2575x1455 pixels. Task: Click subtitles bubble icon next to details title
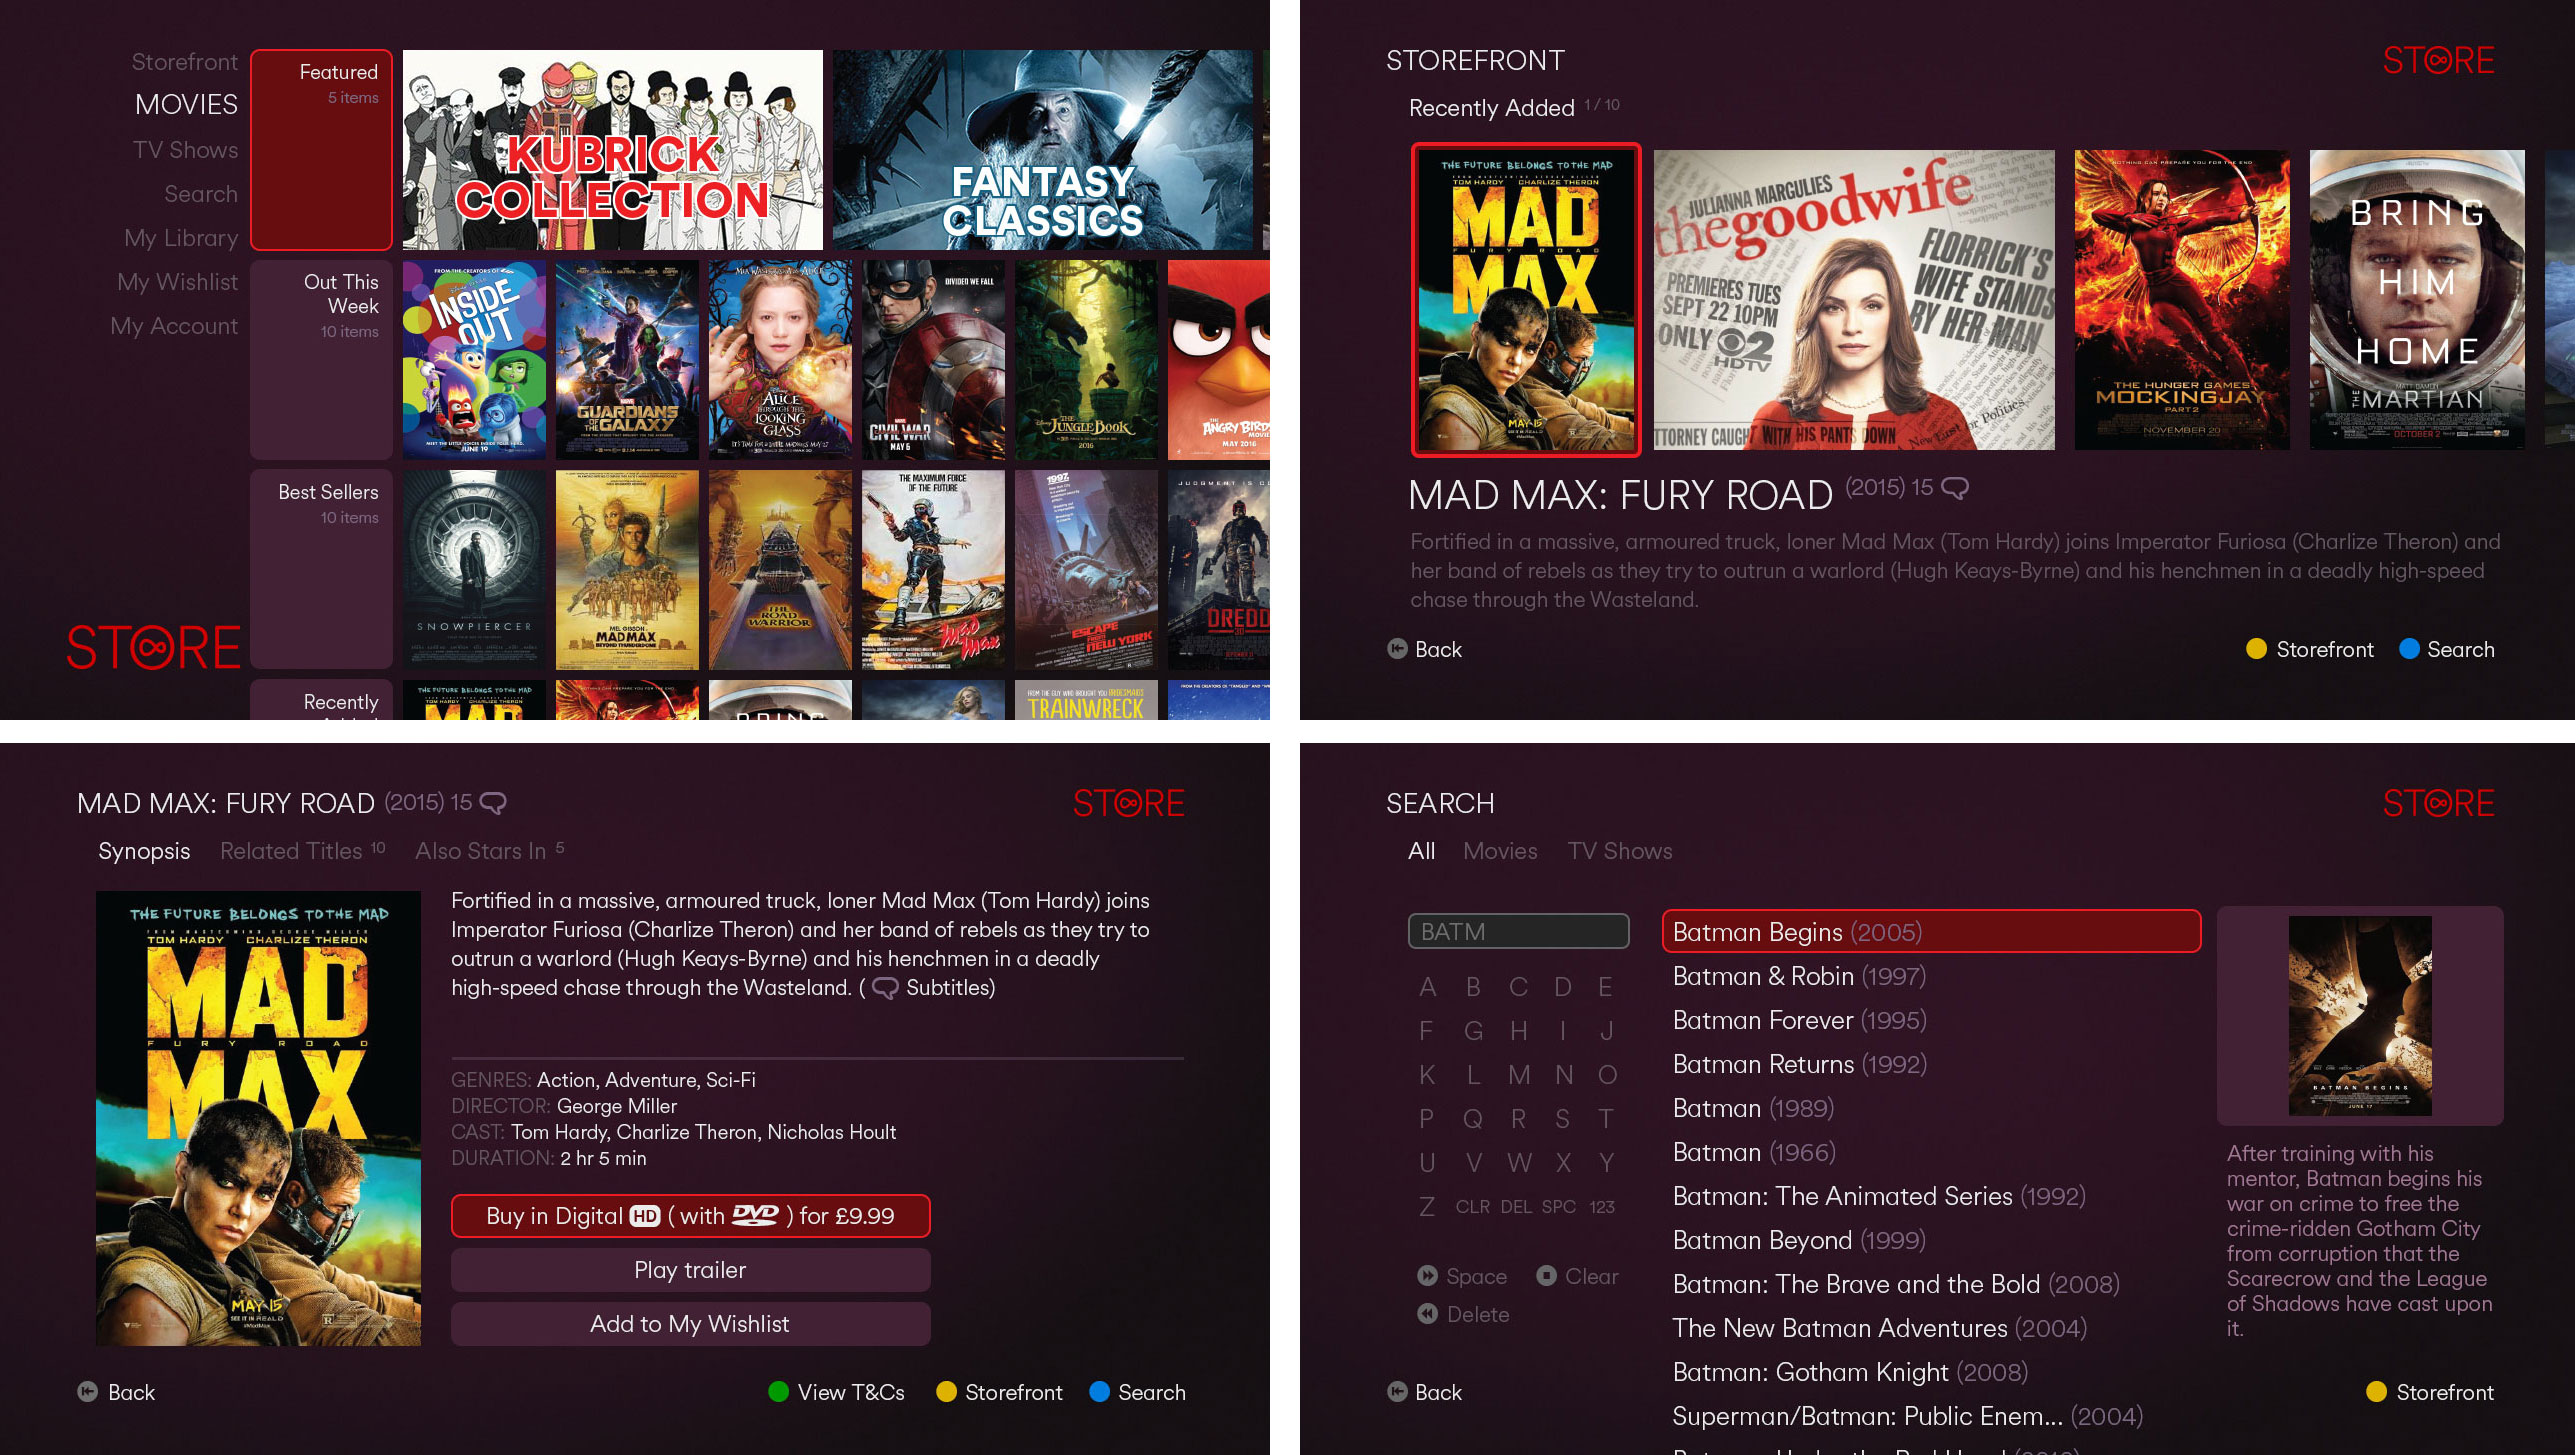pos(493,803)
